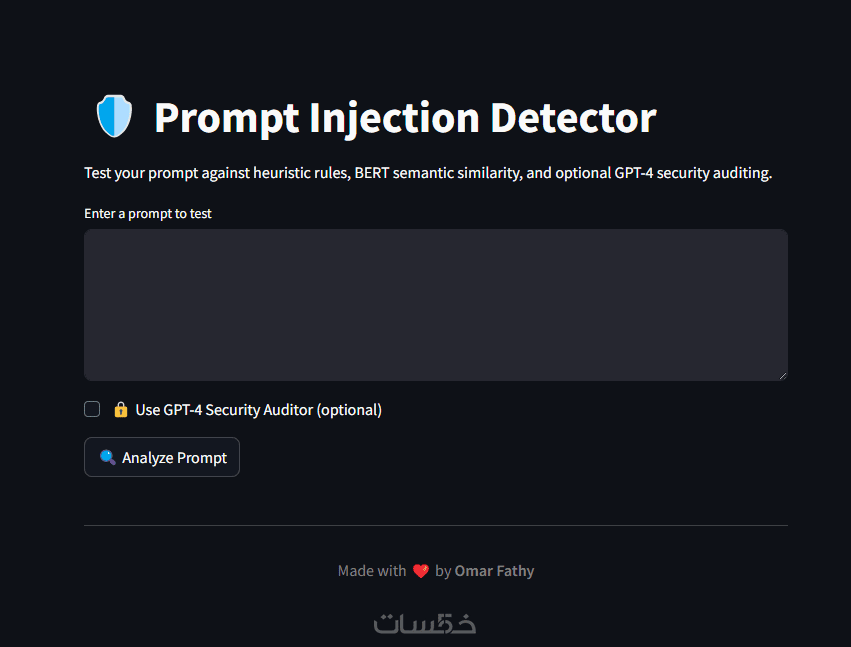The image size is (851, 647).
Task: Click the red heart icon in footer
Action: [x=421, y=571]
